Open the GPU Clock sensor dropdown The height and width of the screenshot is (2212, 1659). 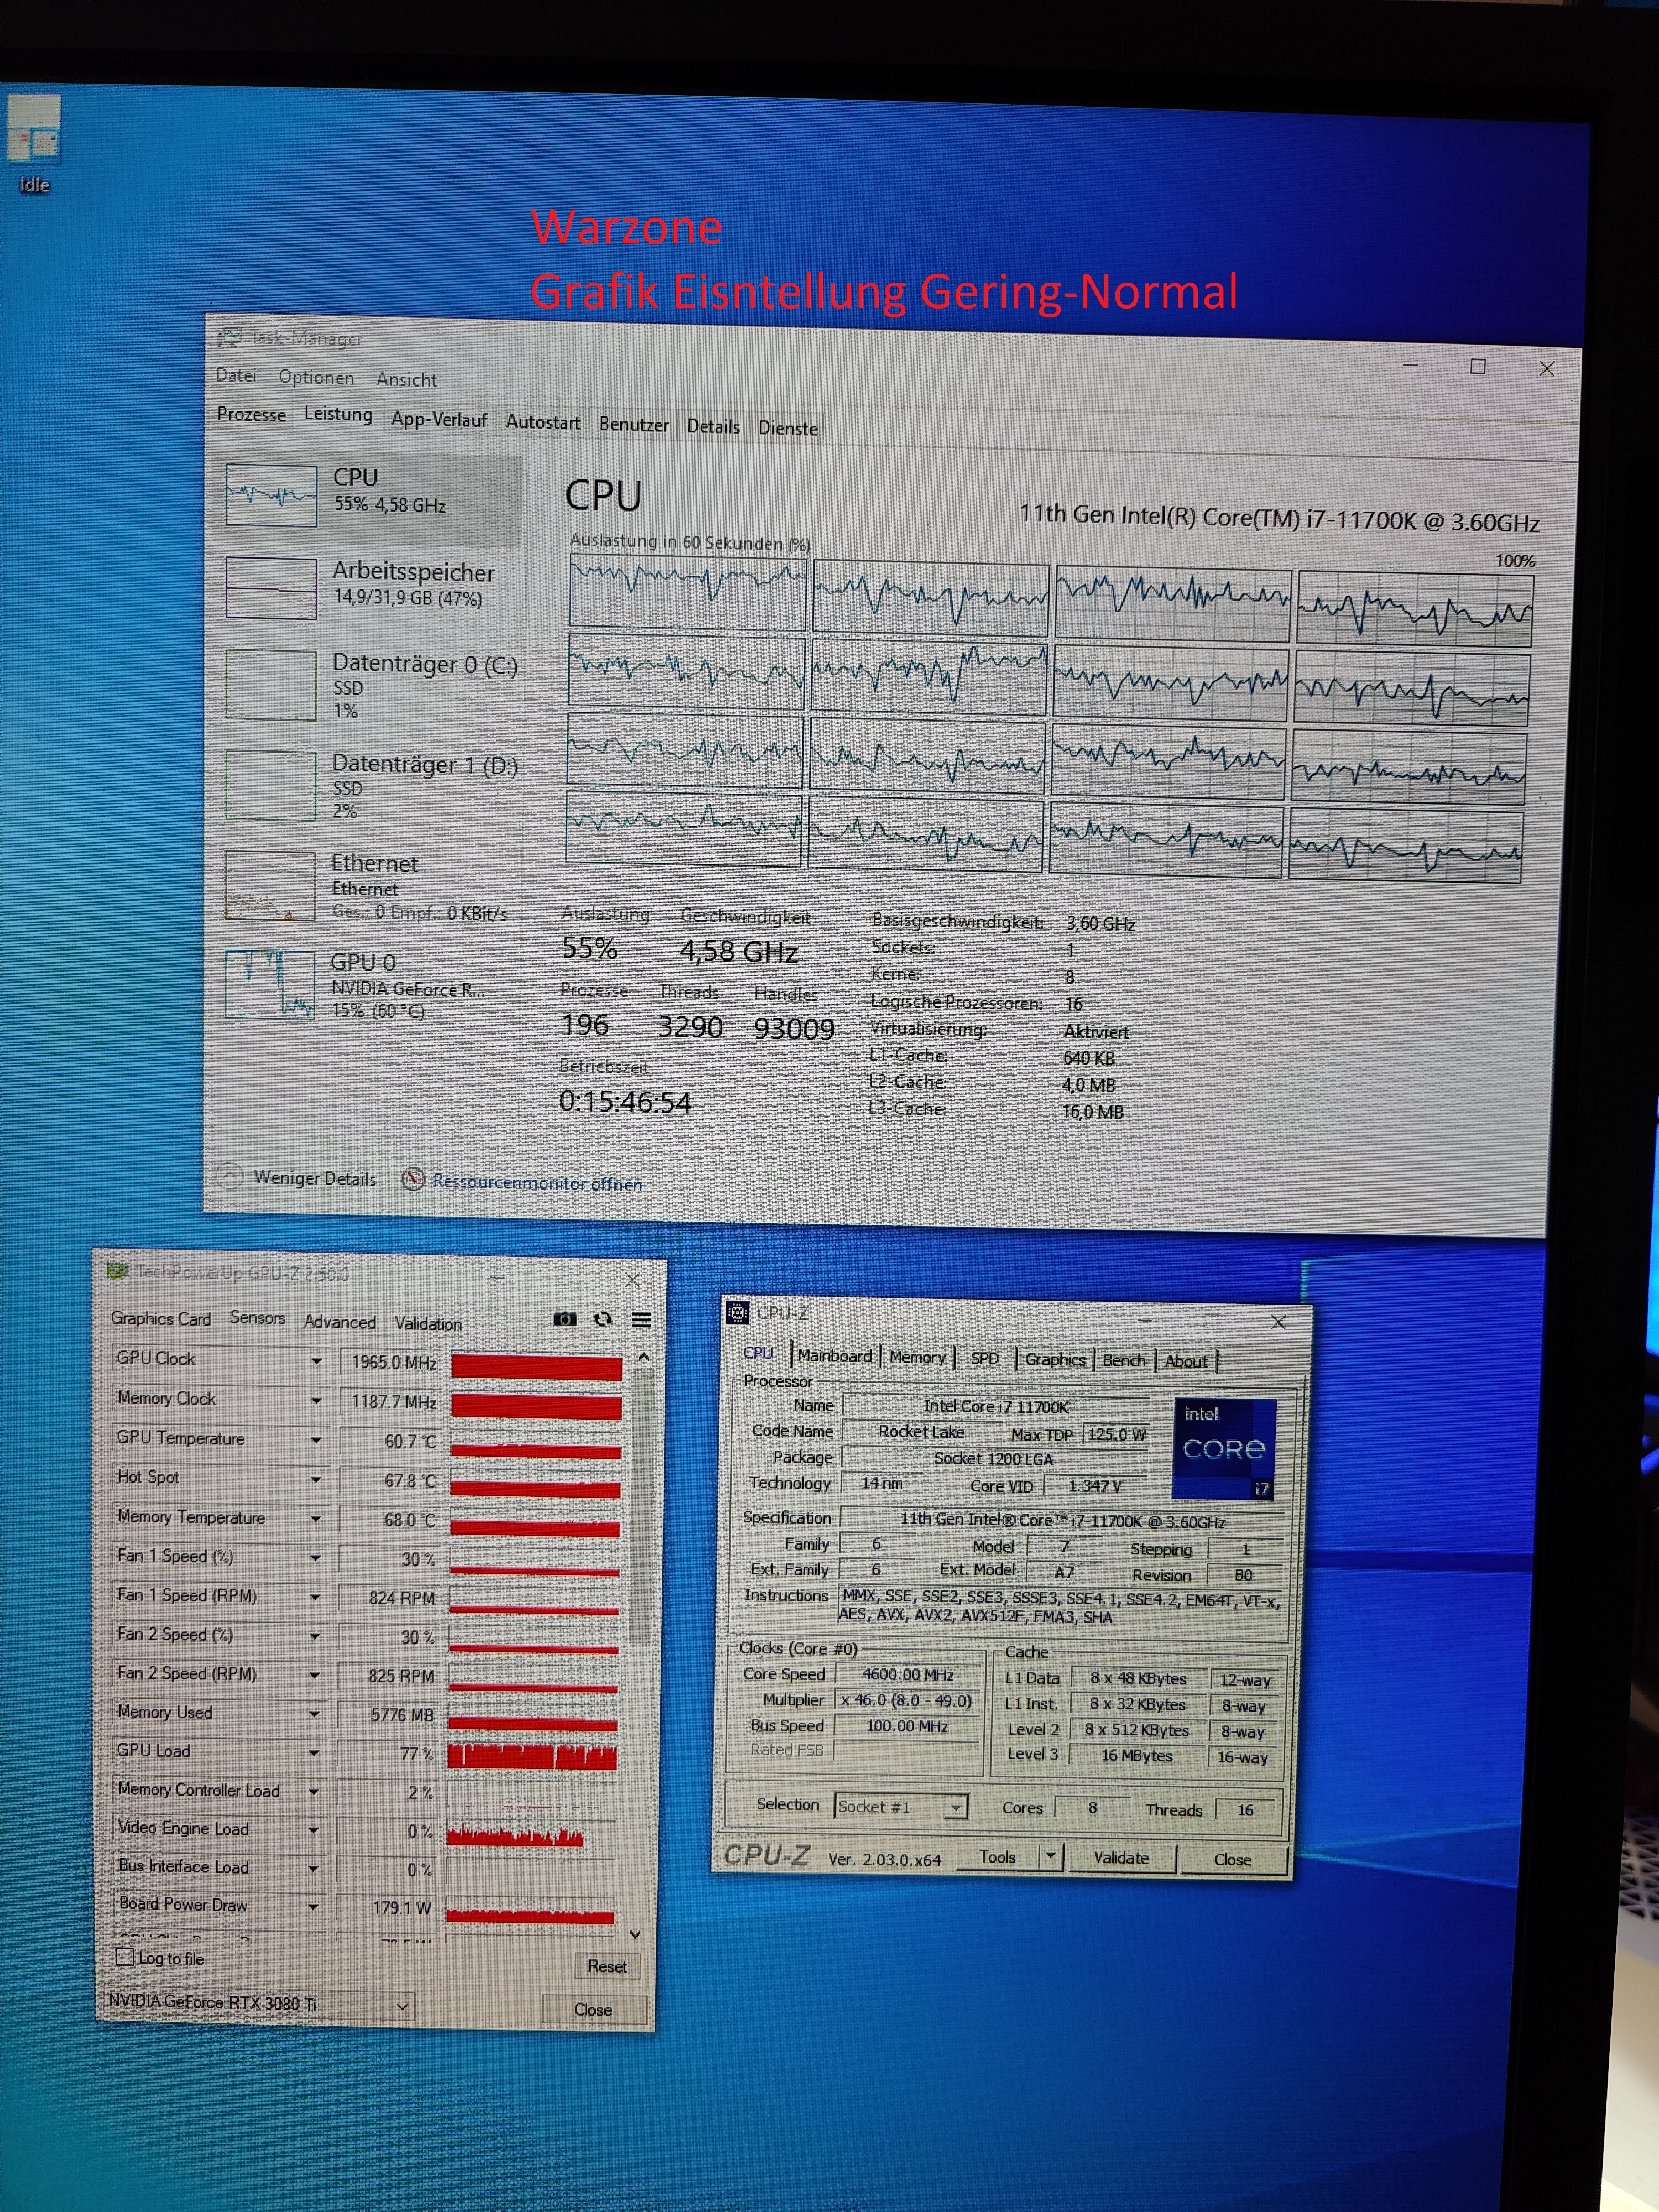(316, 1361)
